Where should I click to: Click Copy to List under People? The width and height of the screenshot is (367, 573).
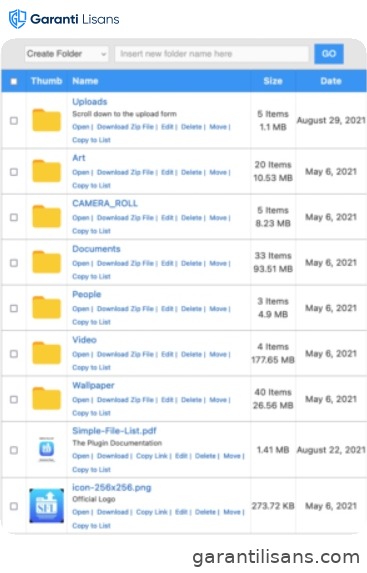pos(91,322)
